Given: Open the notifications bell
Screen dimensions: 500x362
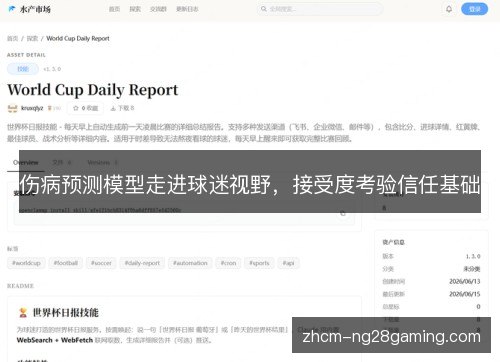Looking at the screenshot, I should 449,9.
